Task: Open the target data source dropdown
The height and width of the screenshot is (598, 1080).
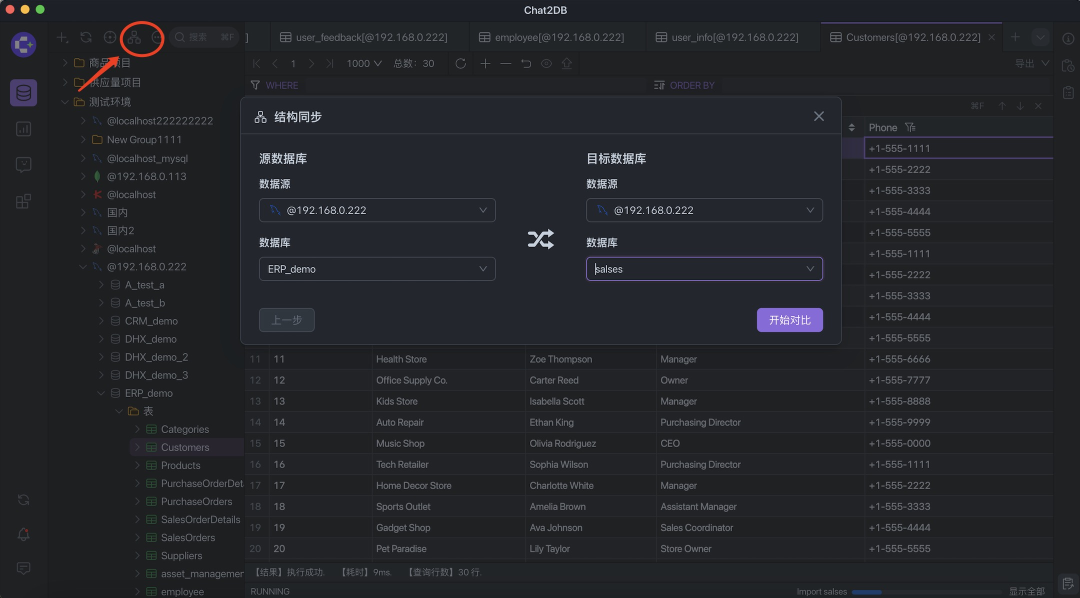Action: [x=704, y=210]
